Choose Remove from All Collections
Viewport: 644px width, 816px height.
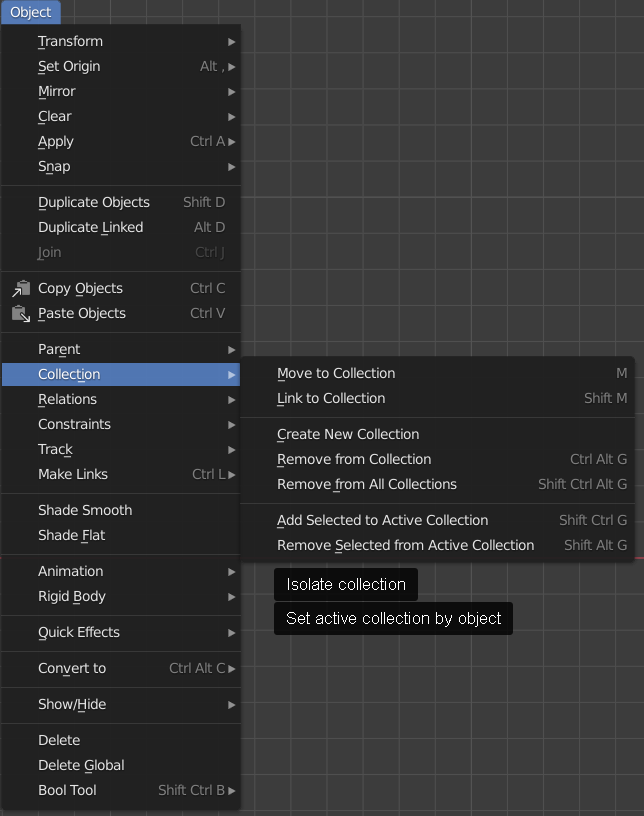click(x=437, y=484)
